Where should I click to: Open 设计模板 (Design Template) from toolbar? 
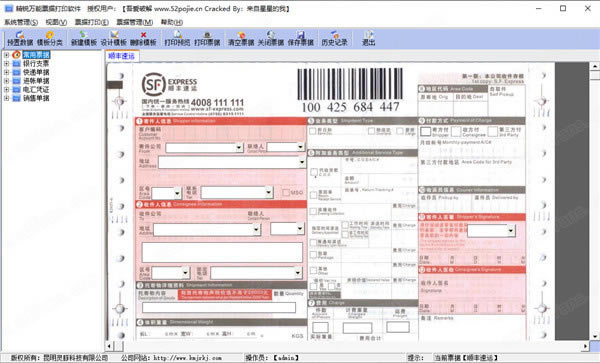tap(113, 39)
